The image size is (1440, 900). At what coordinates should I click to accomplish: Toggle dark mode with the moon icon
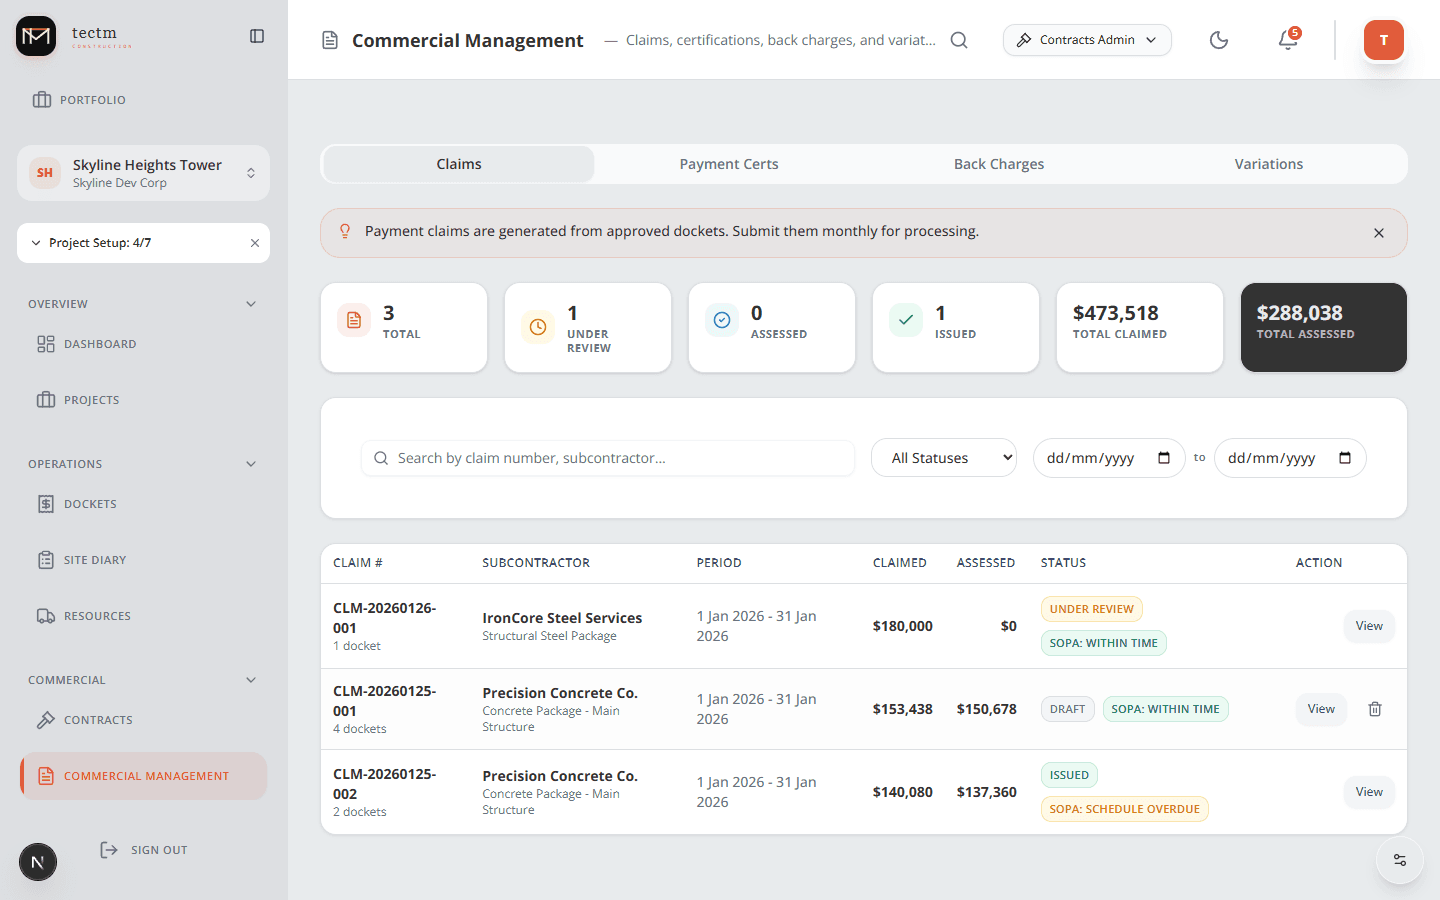click(x=1218, y=40)
